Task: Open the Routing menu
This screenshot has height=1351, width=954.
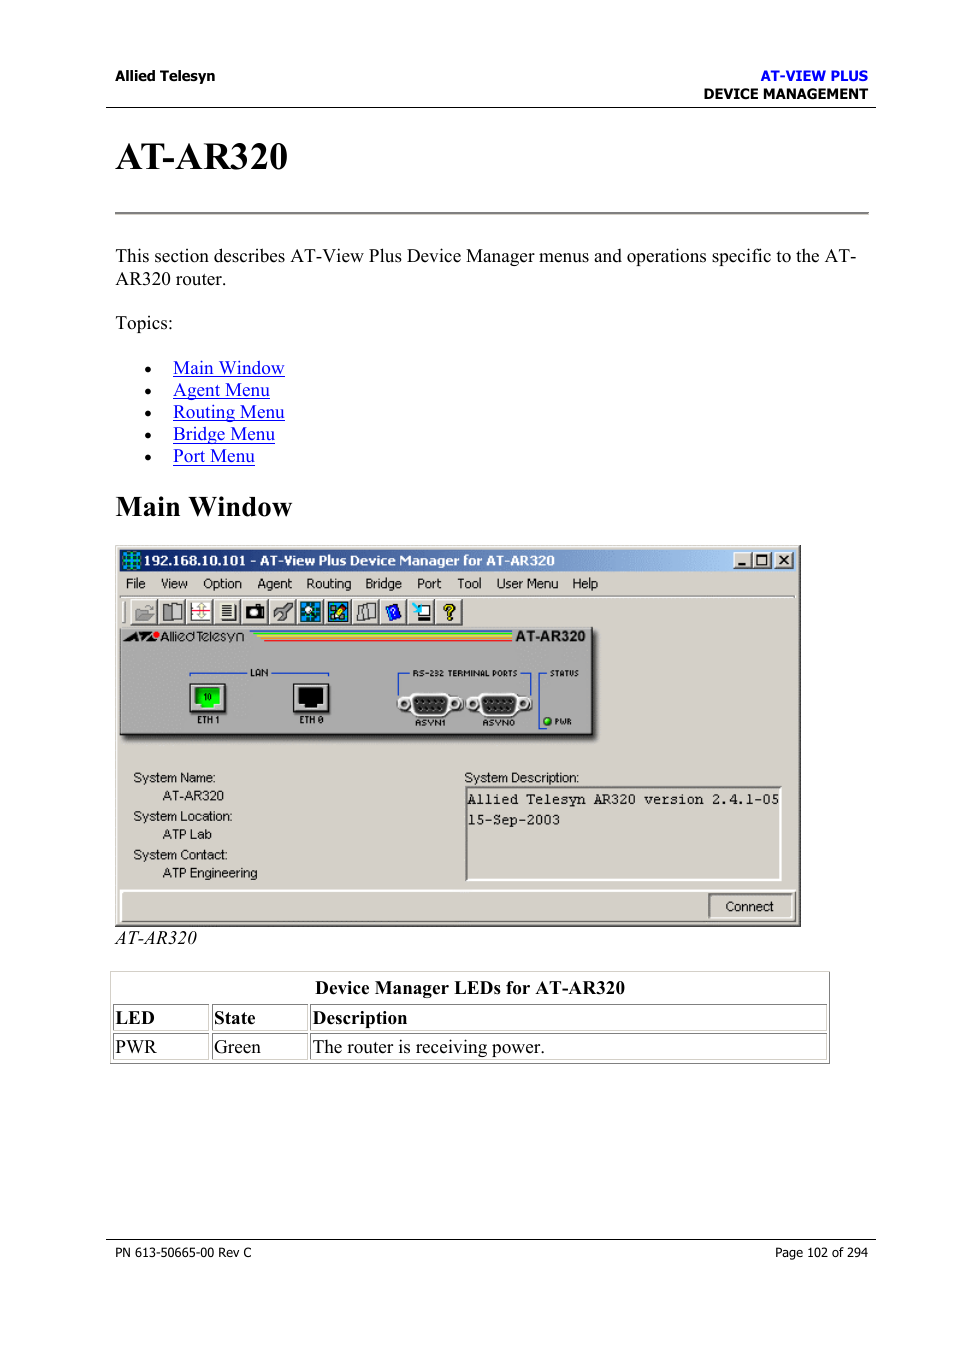Action: coord(329,584)
